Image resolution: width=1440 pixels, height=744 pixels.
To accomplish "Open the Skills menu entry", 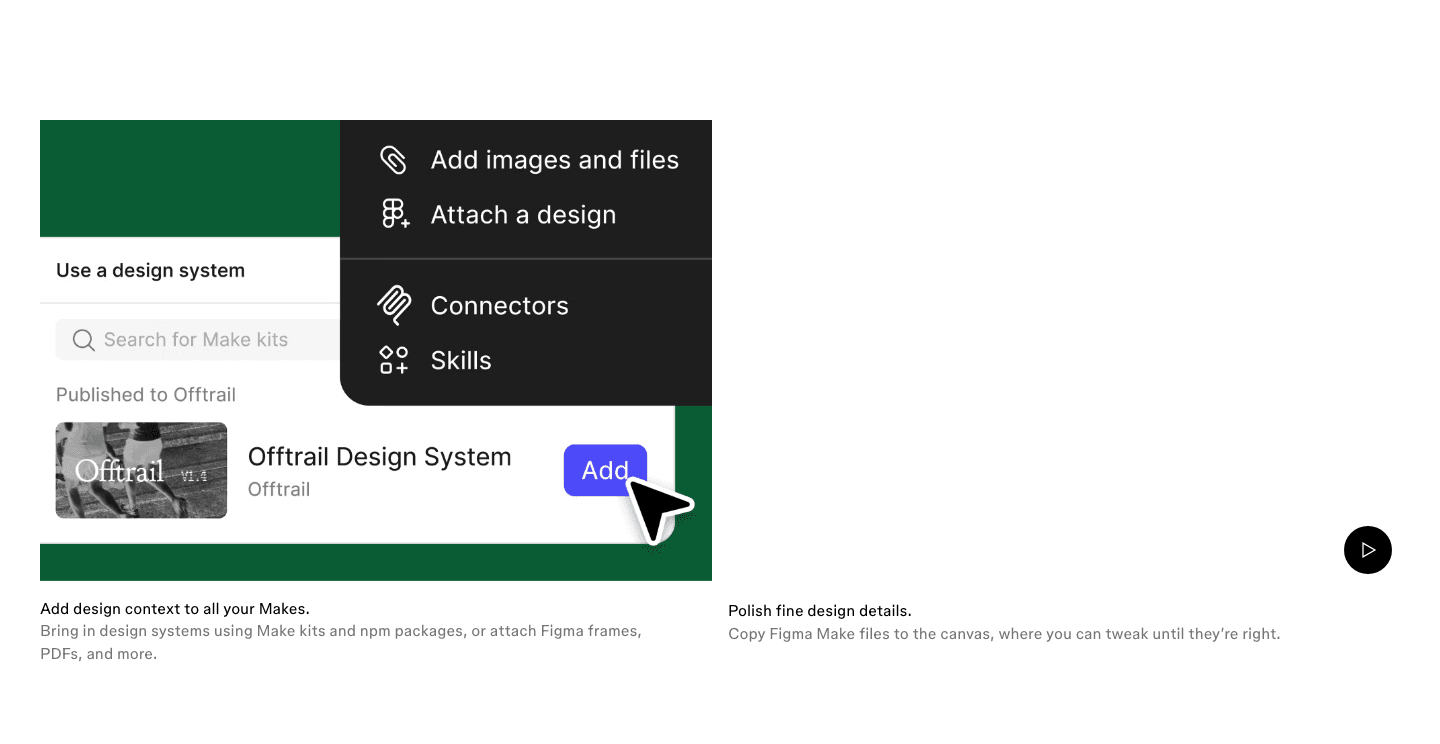I will point(461,361).
